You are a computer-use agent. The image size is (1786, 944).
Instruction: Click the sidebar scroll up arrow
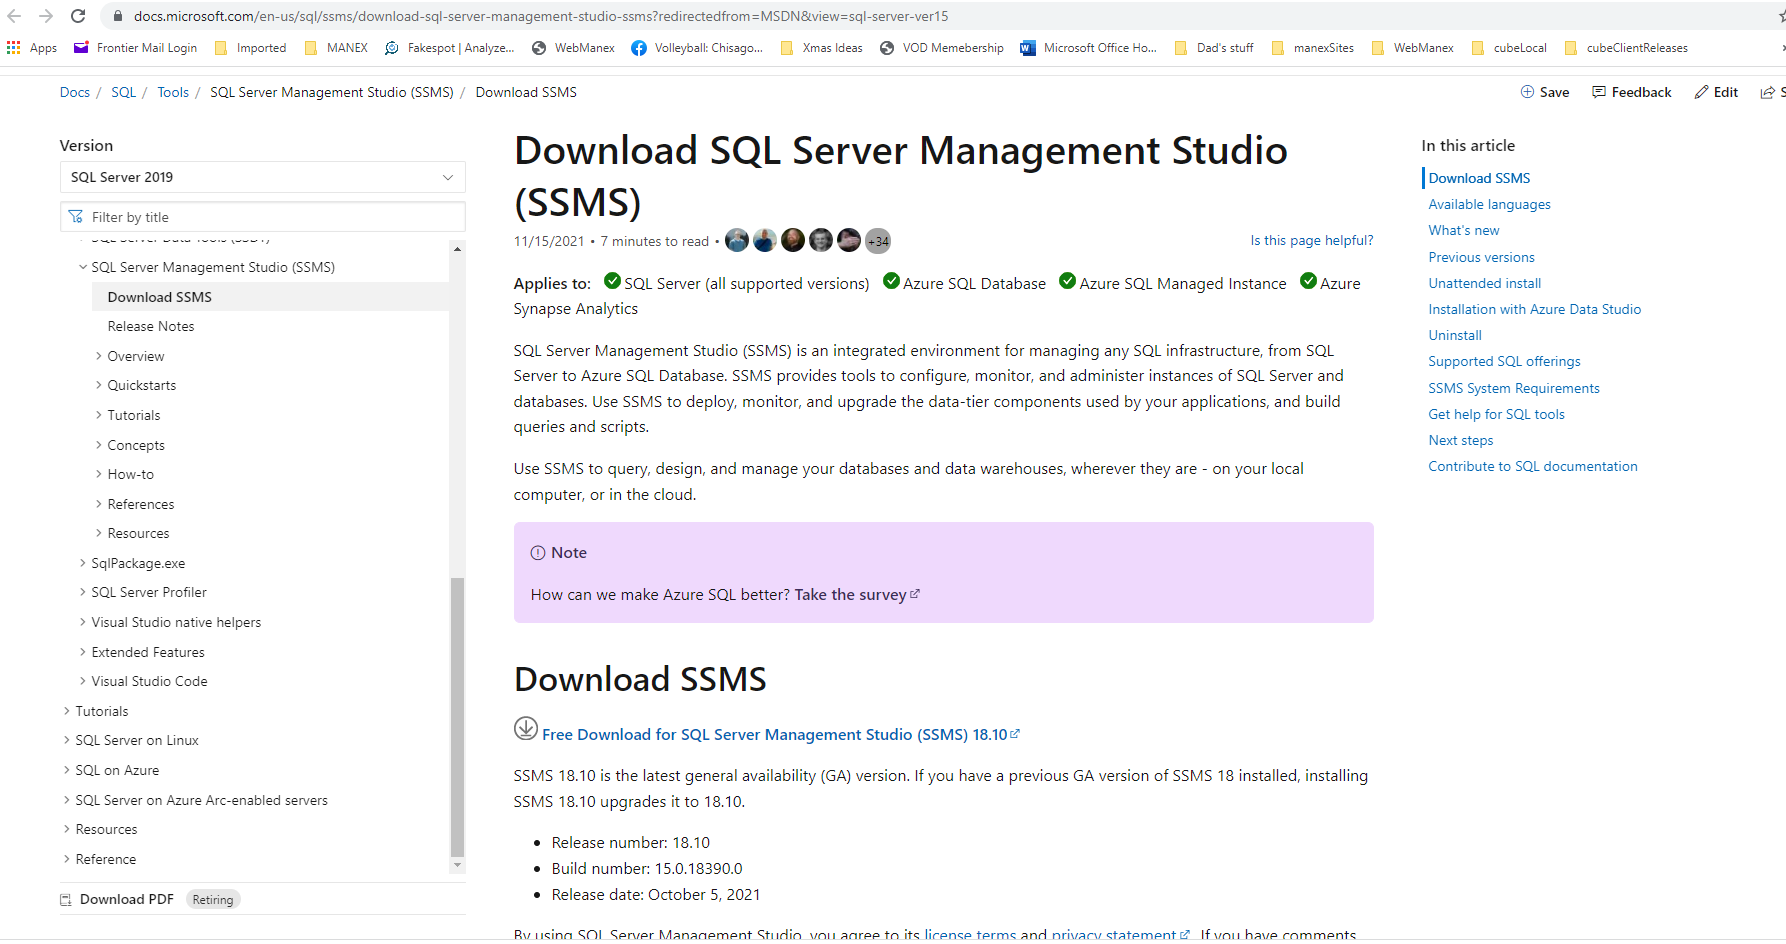point(457,249)
